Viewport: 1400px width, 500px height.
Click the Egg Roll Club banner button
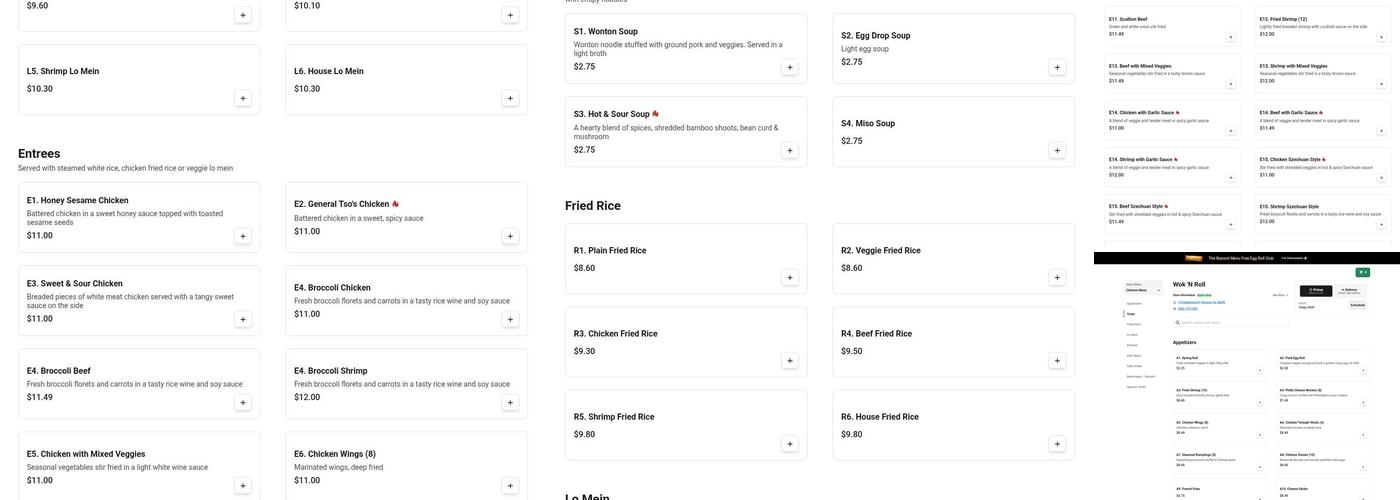pyautogui.click(x=1295, y=258)
